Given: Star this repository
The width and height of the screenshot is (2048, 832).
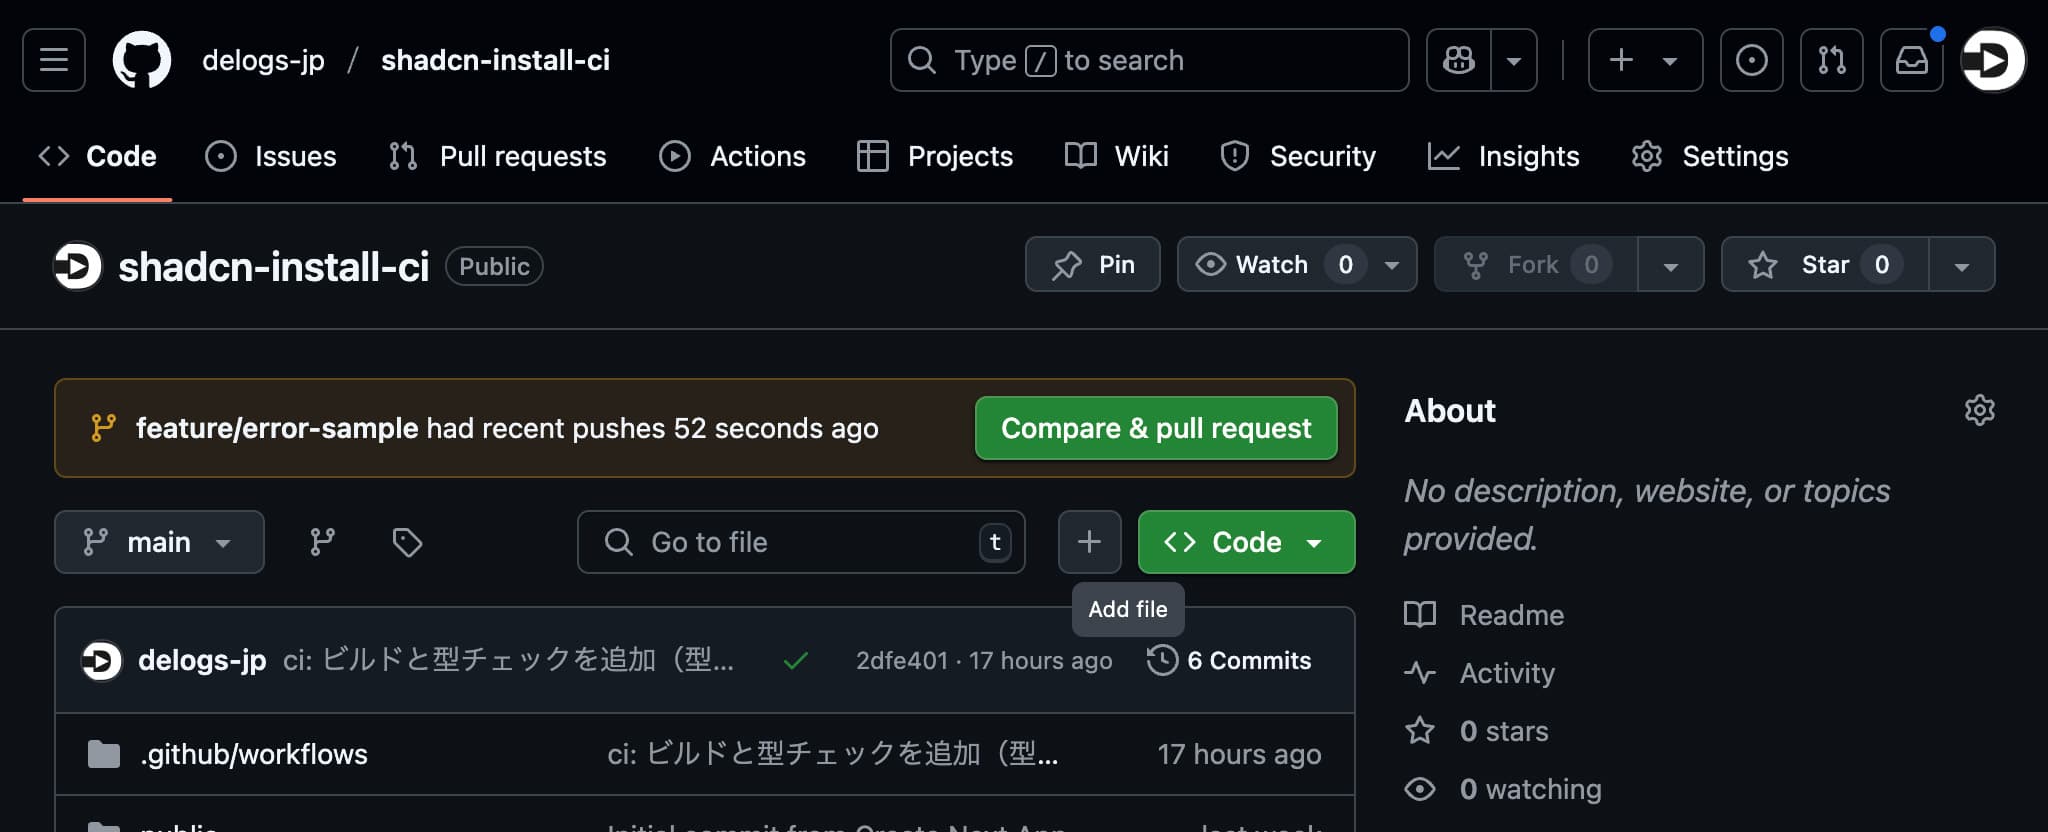Looking at the screenshot, I should 1825,264.
